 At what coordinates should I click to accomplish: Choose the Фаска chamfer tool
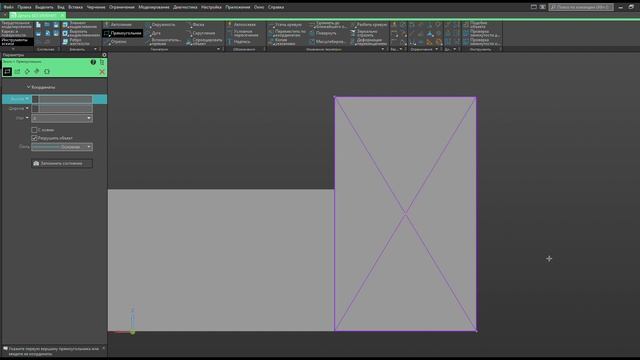(196, 25)
